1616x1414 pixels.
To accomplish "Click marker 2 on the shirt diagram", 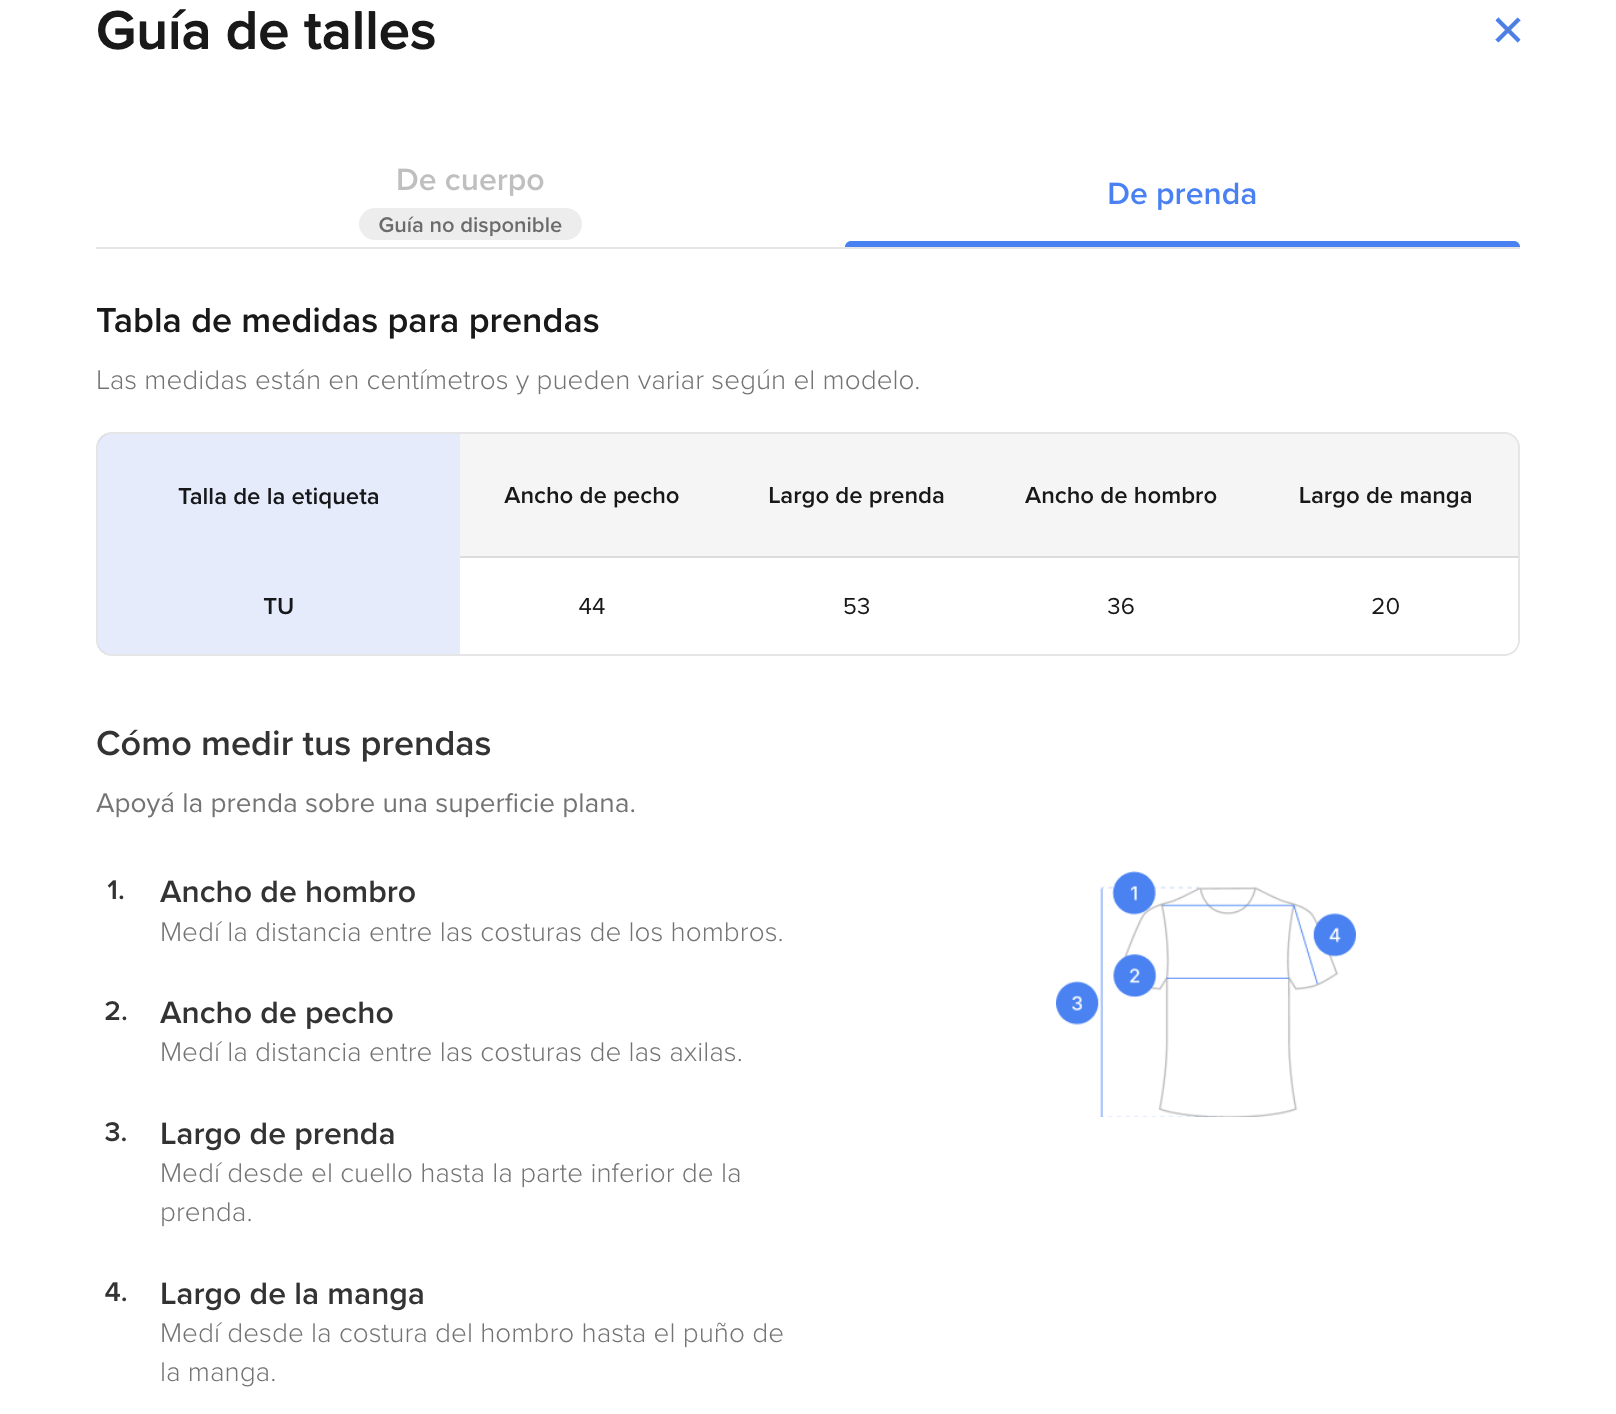I will pyautogui.click(x=1134, y=975).
